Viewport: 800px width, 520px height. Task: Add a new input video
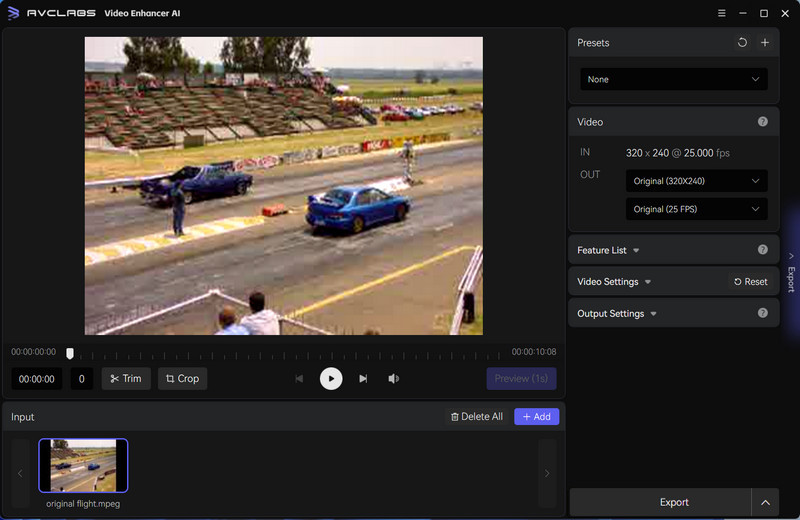pyautogui.click(x=537, y=417)
